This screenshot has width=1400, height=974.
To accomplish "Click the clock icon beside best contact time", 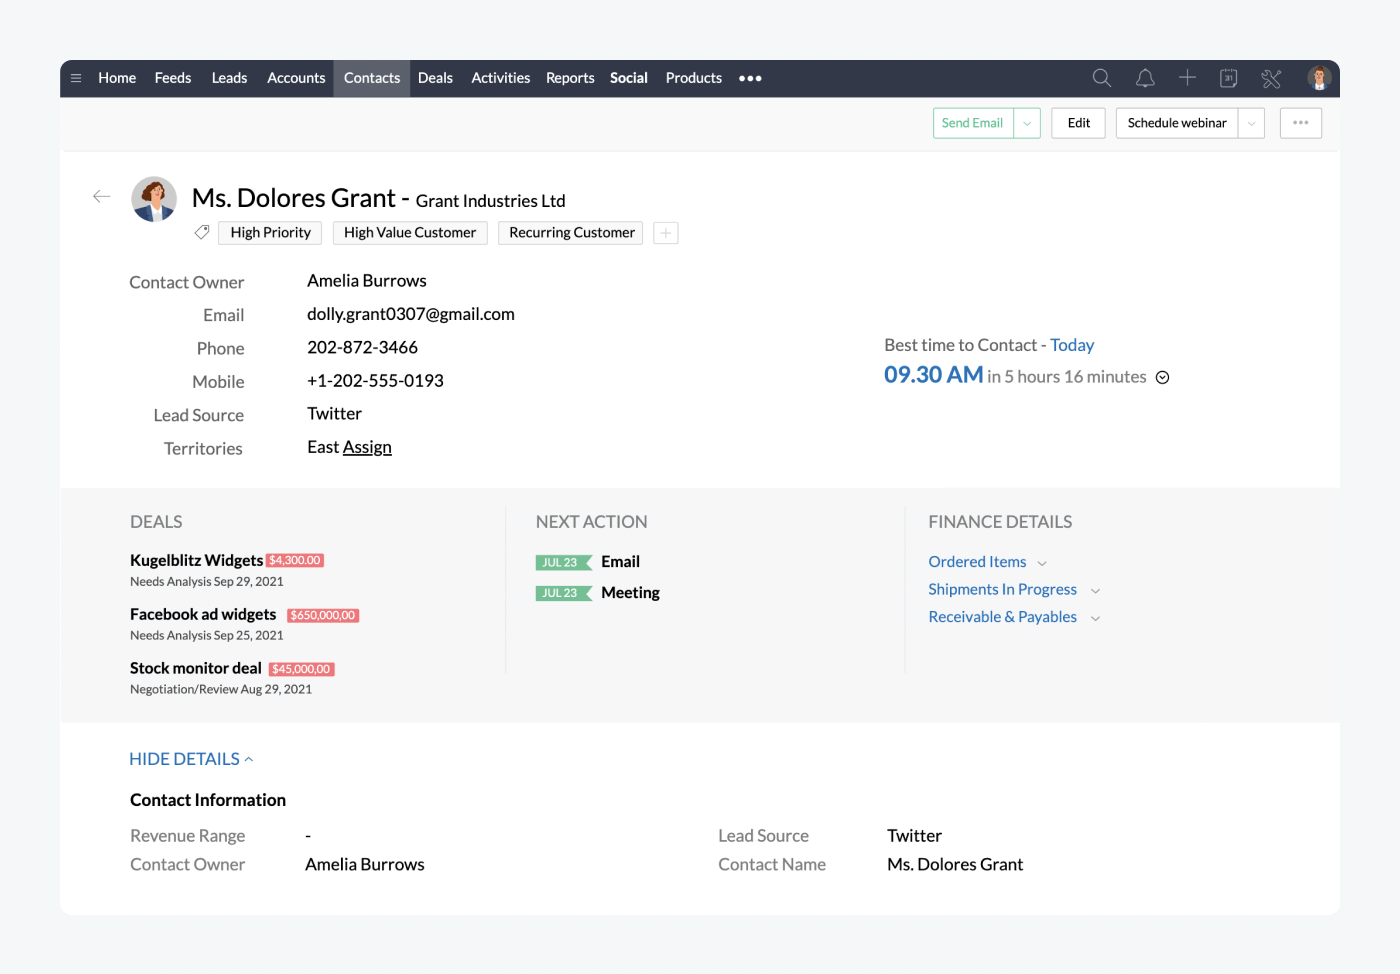I will tap(1162, 377).
